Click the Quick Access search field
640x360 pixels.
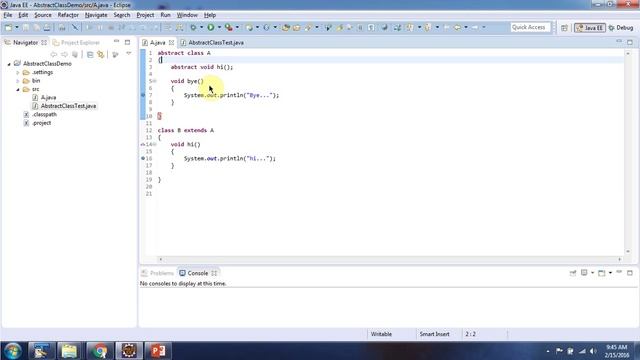[530, 27]
